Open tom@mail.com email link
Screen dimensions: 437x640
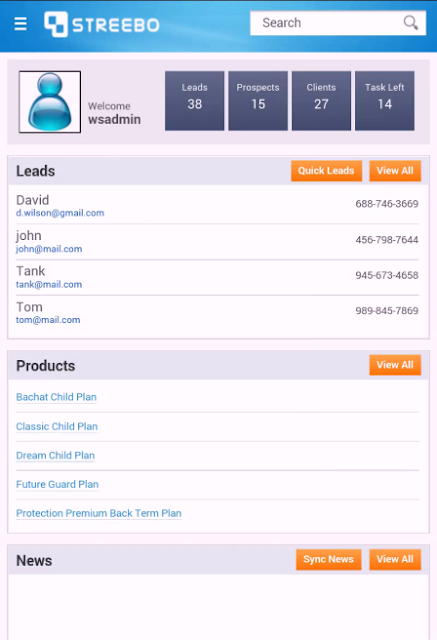(x=48, y=320)
